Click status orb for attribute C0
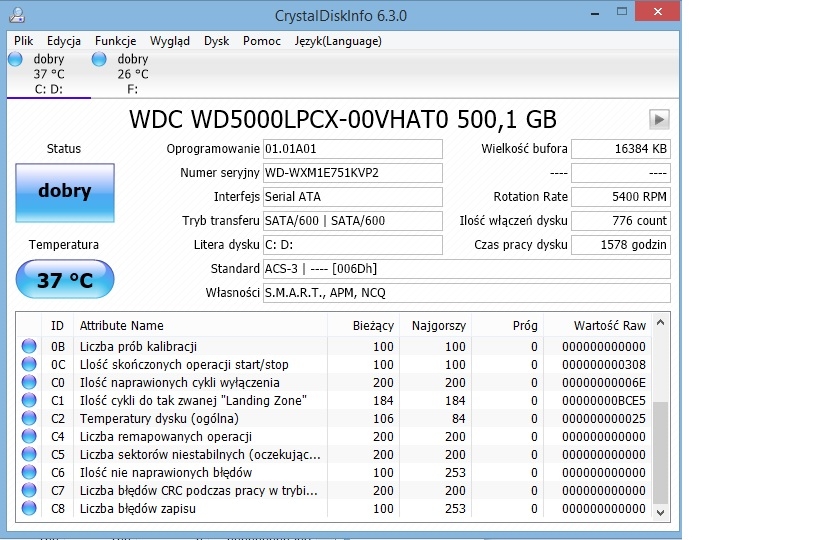This screenshot has height=540, width=819. [29, 382]
